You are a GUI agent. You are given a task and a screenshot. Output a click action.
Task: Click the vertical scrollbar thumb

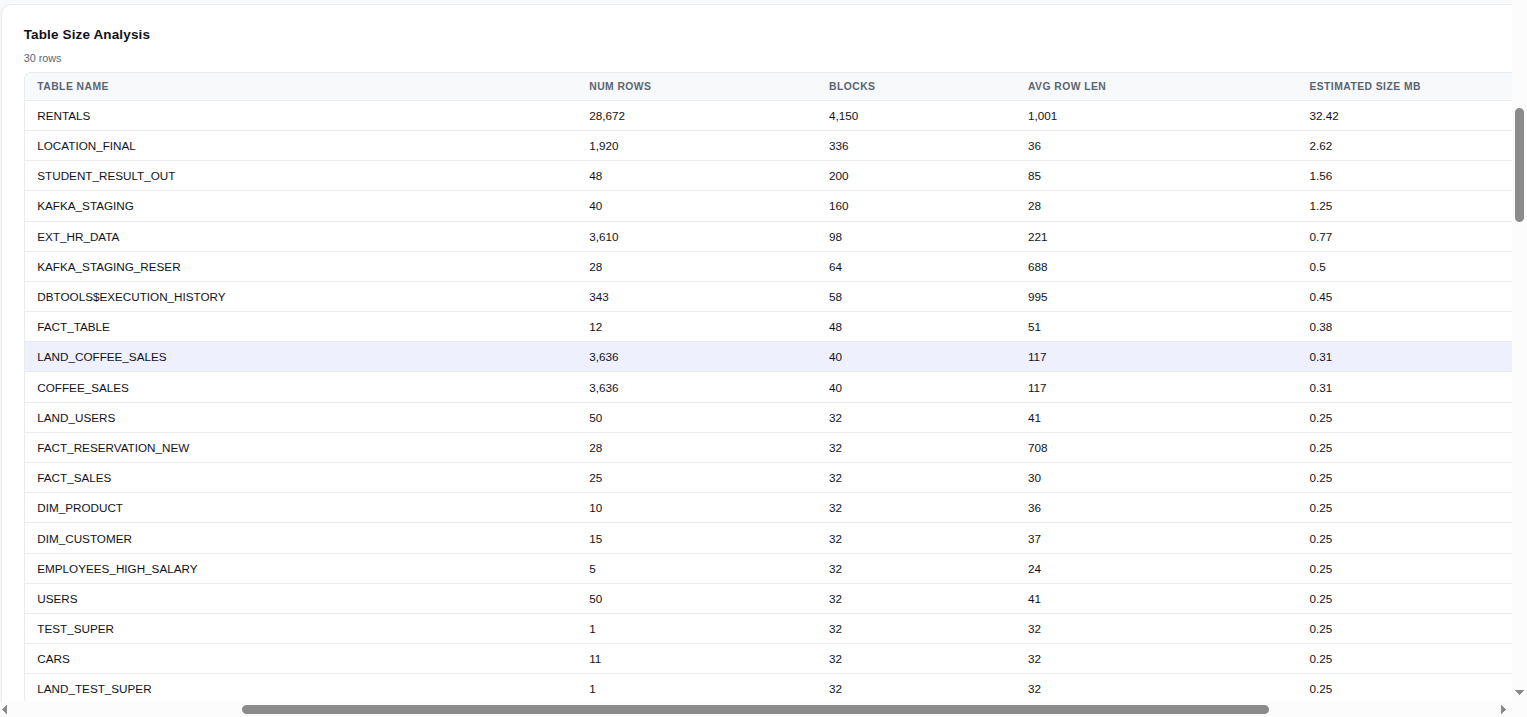coord(1519,165)
